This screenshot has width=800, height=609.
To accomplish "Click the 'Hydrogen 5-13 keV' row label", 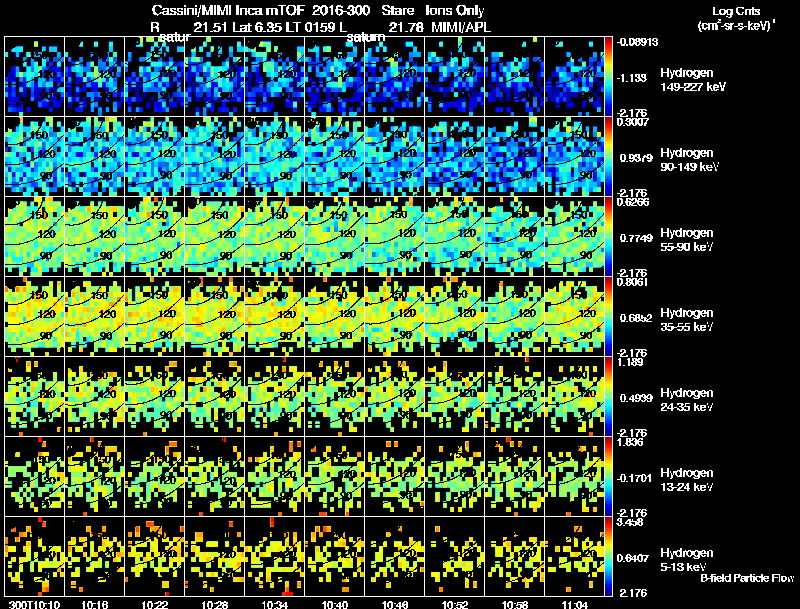I will (x=687, y=560).
